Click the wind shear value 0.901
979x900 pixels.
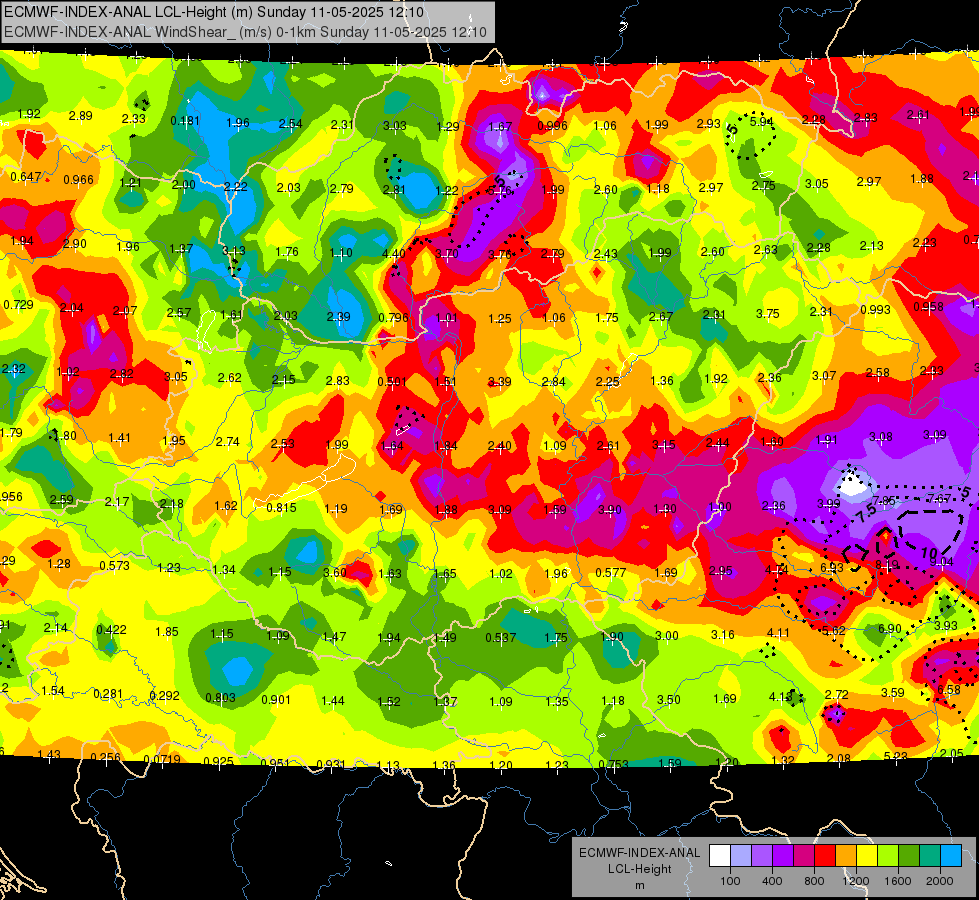pyautogui.click(x=276, y=700)
